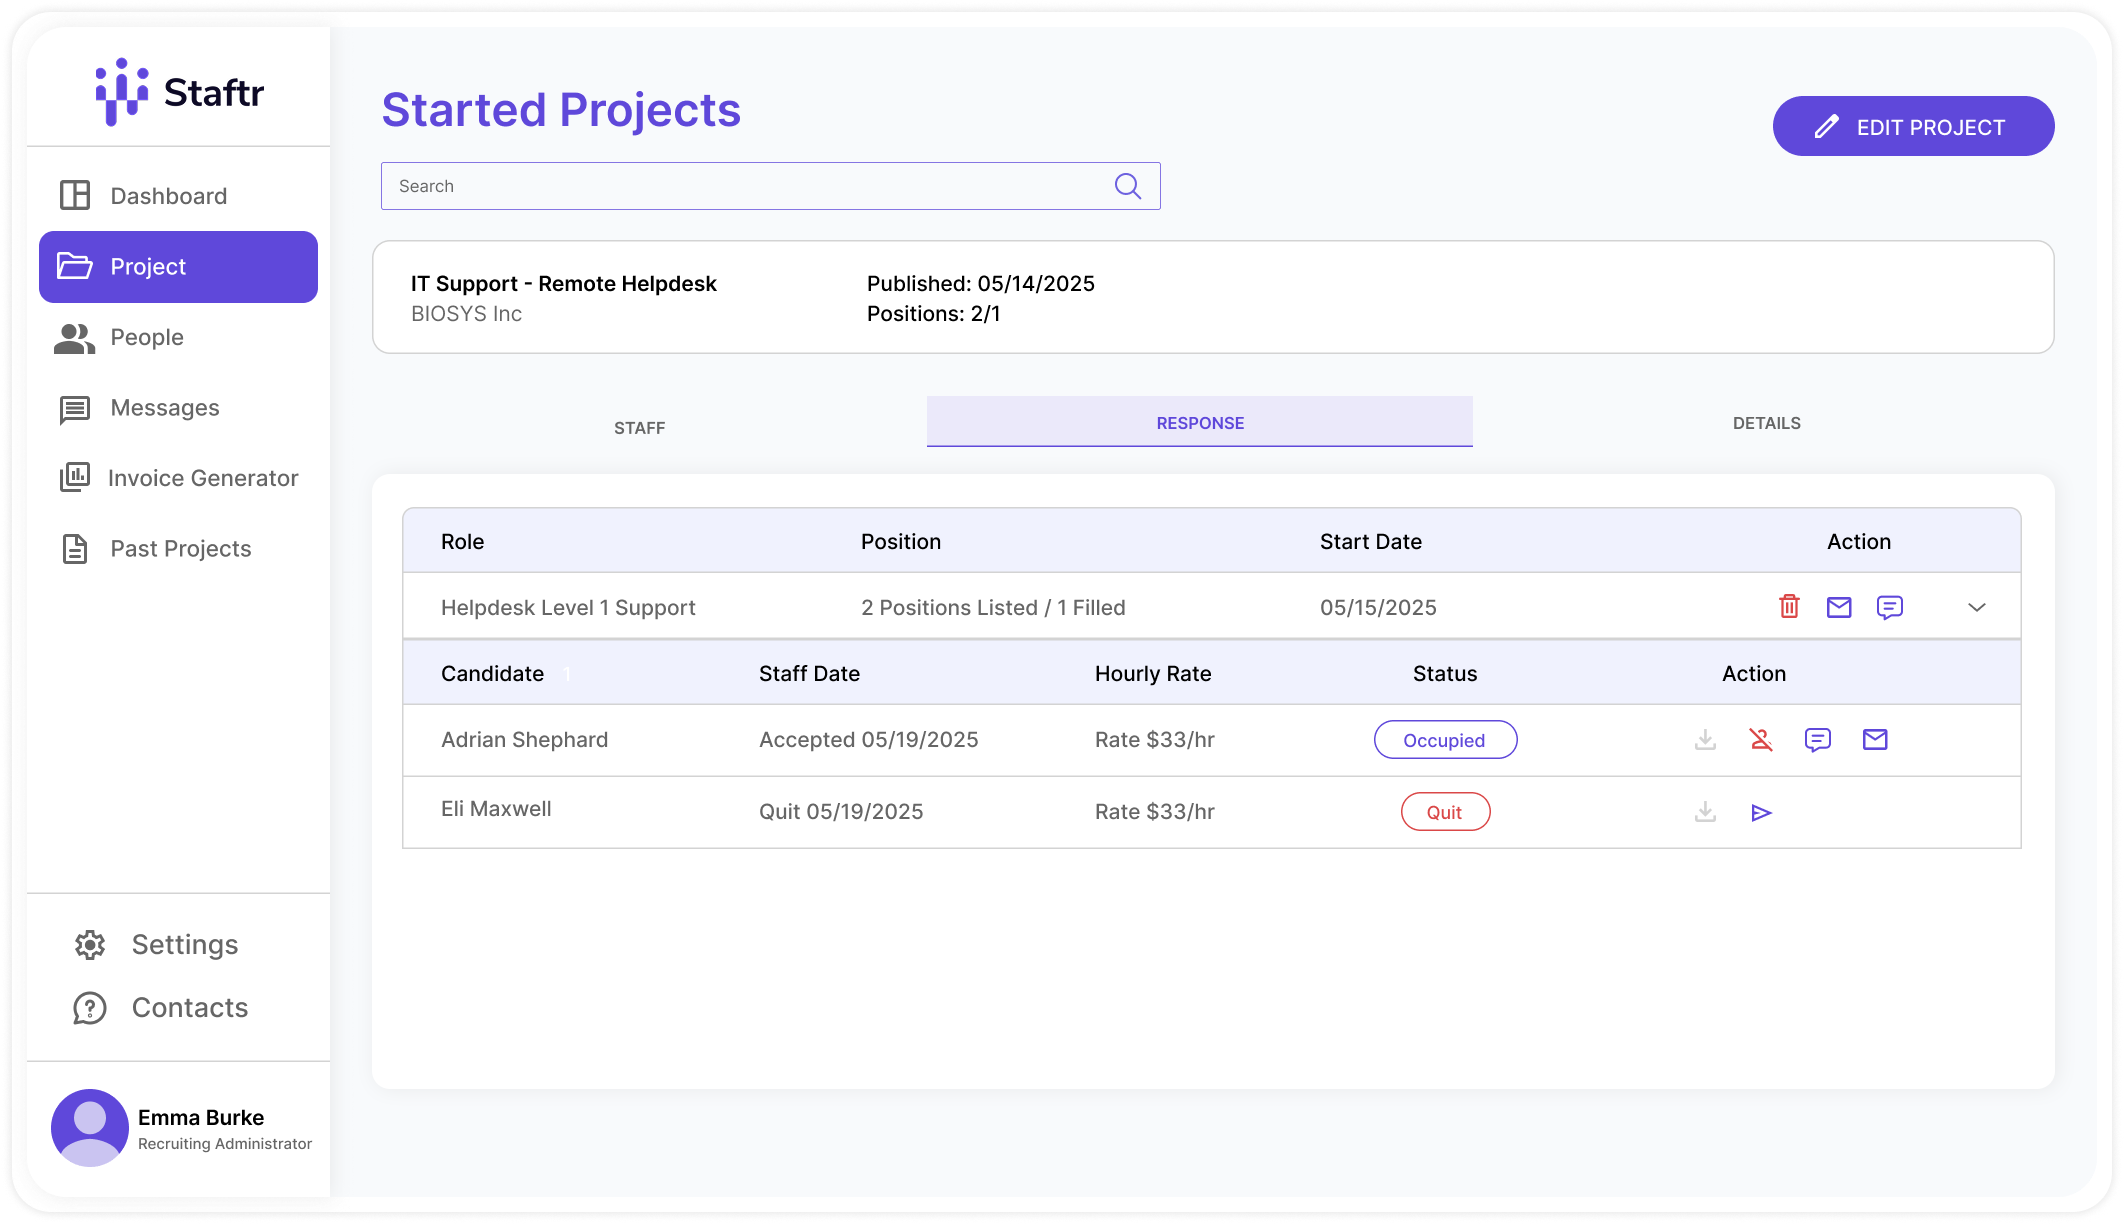Remove Adrian Shephard using the red person icon
This screenshot has height=1224, width=2124.
1761,740
